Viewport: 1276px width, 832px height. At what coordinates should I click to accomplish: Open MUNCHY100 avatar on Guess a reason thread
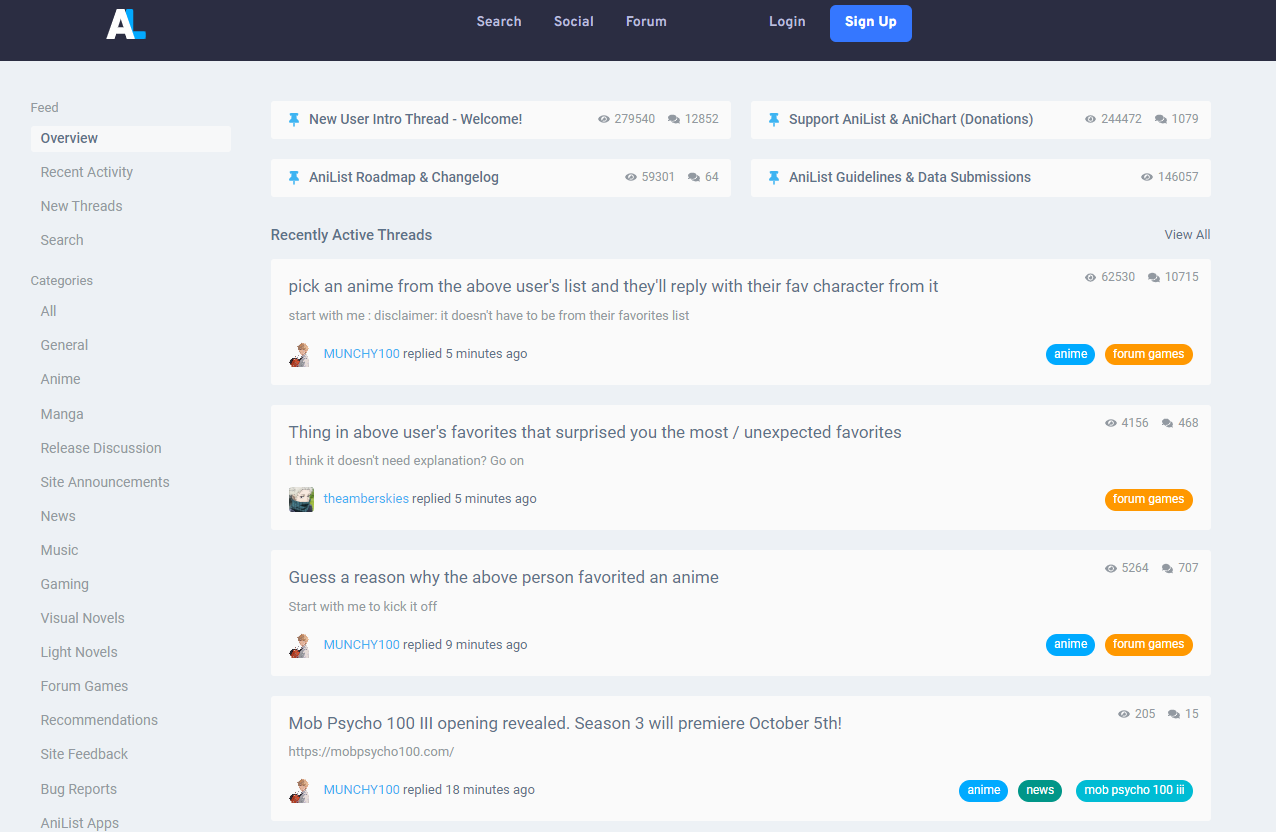(301, 645)
